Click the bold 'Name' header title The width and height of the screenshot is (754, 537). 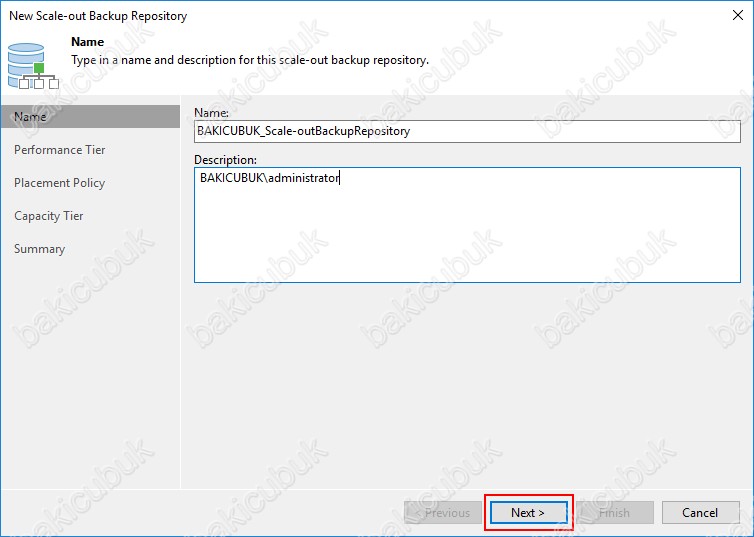pyautogui.click(x=88, y=42)
